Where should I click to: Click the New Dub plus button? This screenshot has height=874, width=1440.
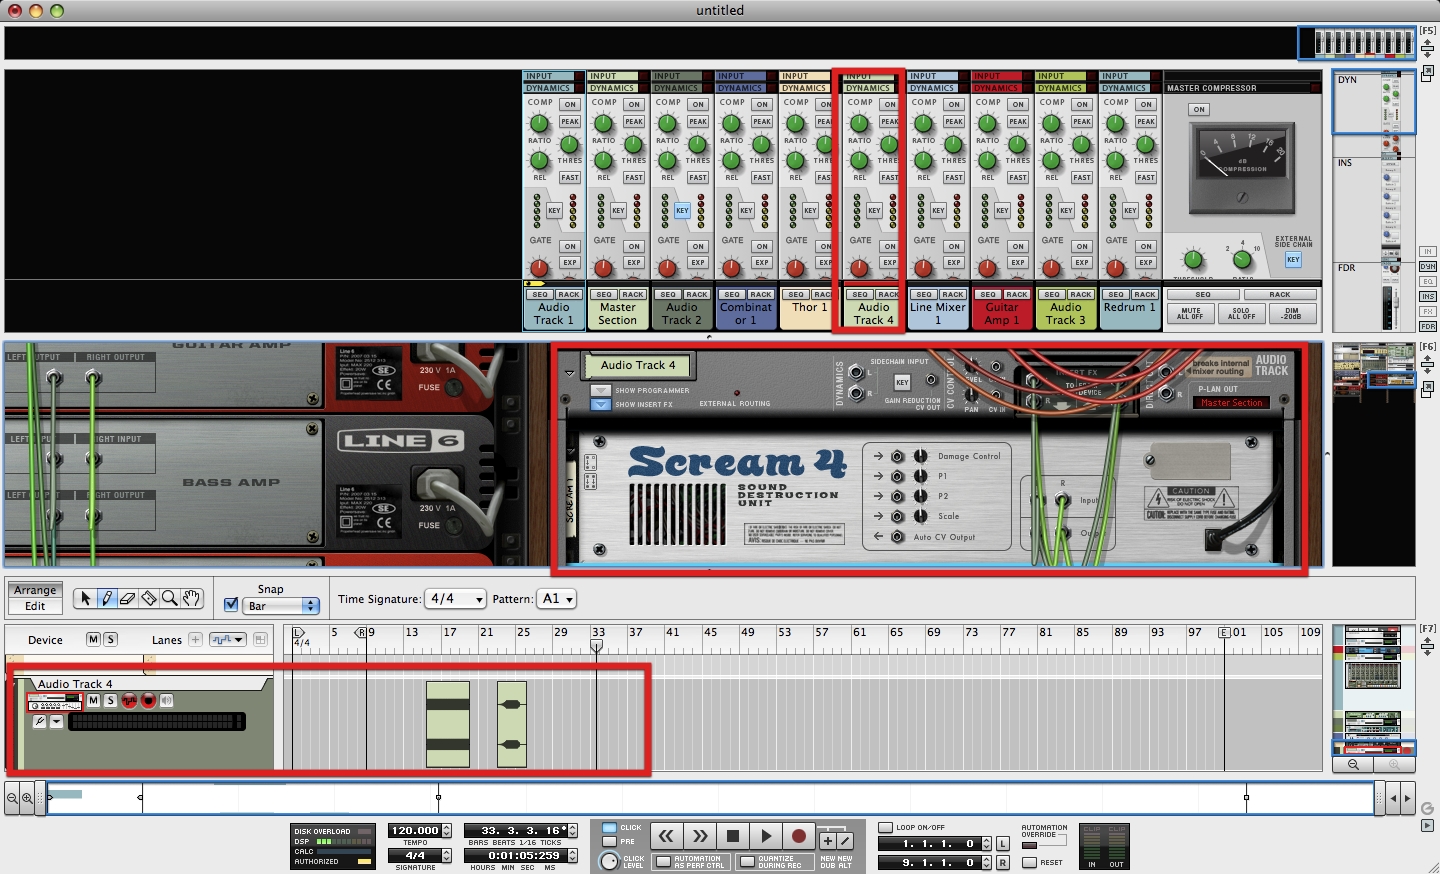click(x=827, y=841)
